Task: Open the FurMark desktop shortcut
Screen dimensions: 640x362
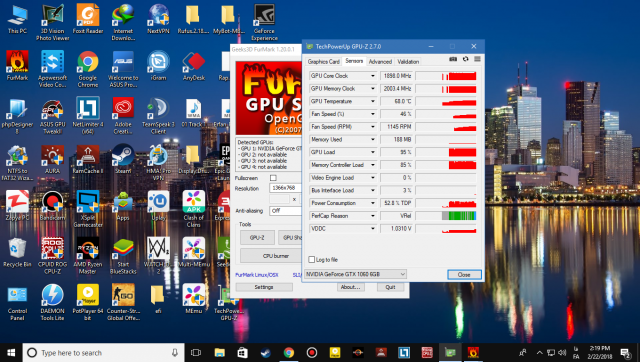Action: 17,65
